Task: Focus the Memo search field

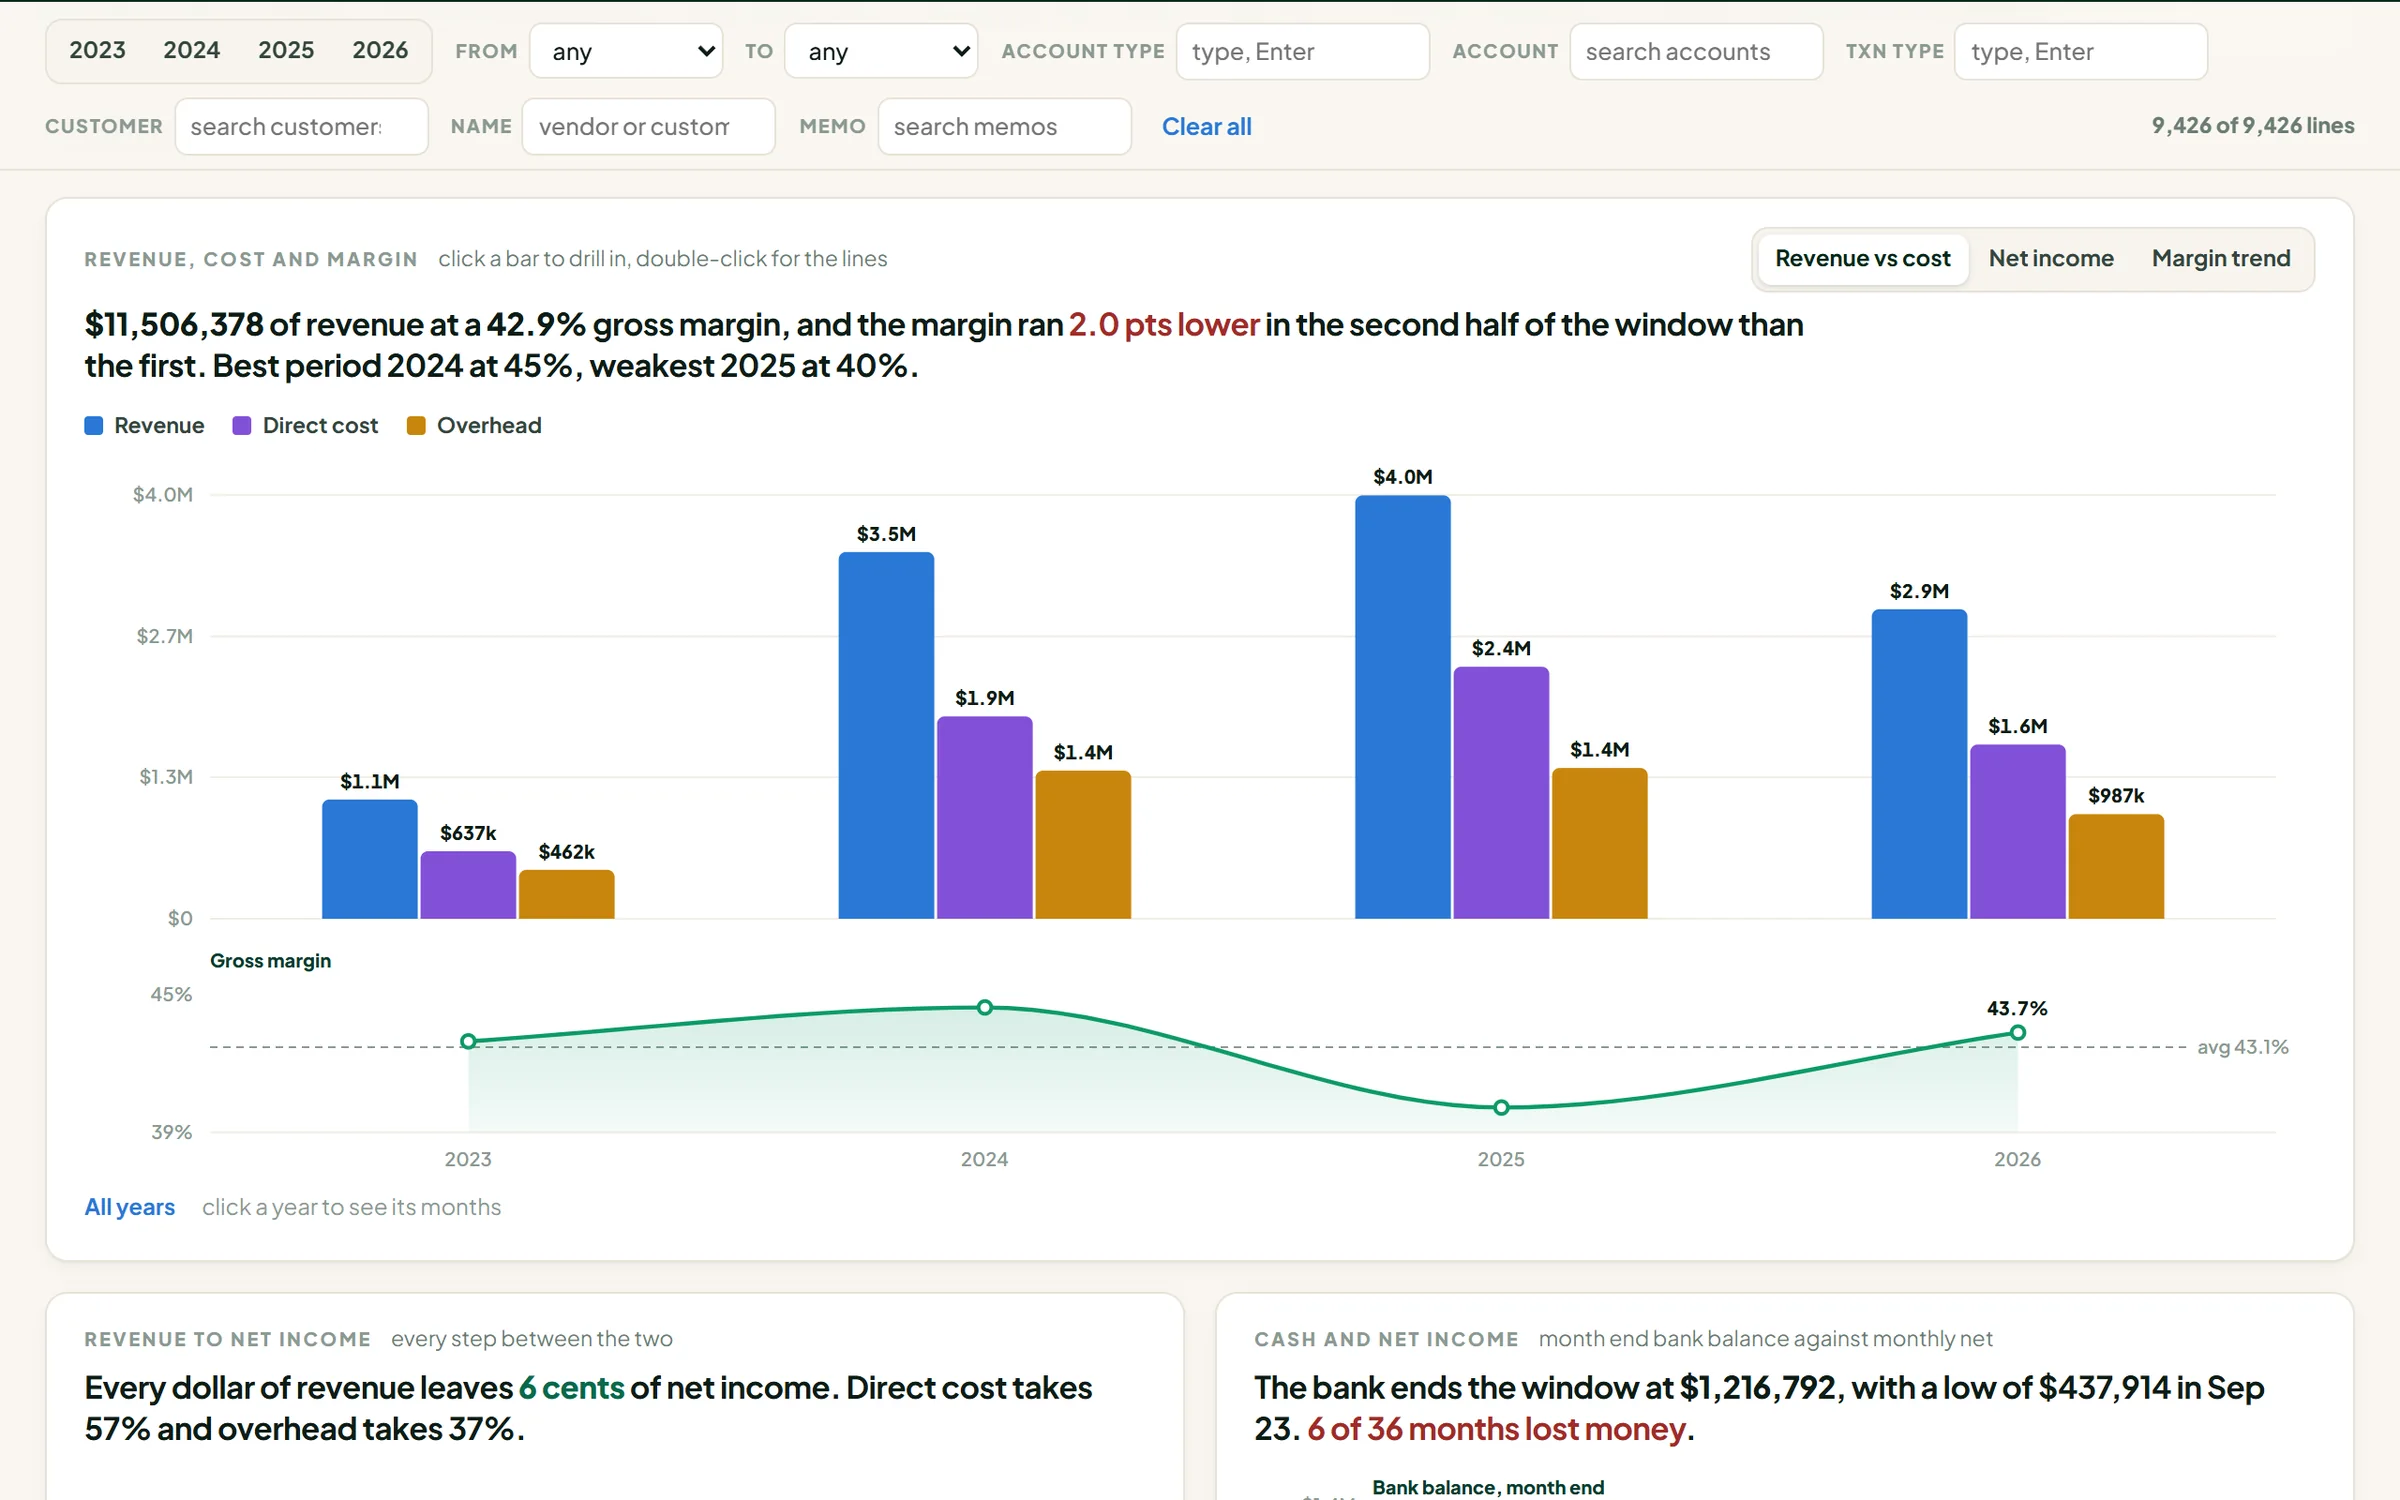Action: pyautogui.click(x=1004, y=126)
